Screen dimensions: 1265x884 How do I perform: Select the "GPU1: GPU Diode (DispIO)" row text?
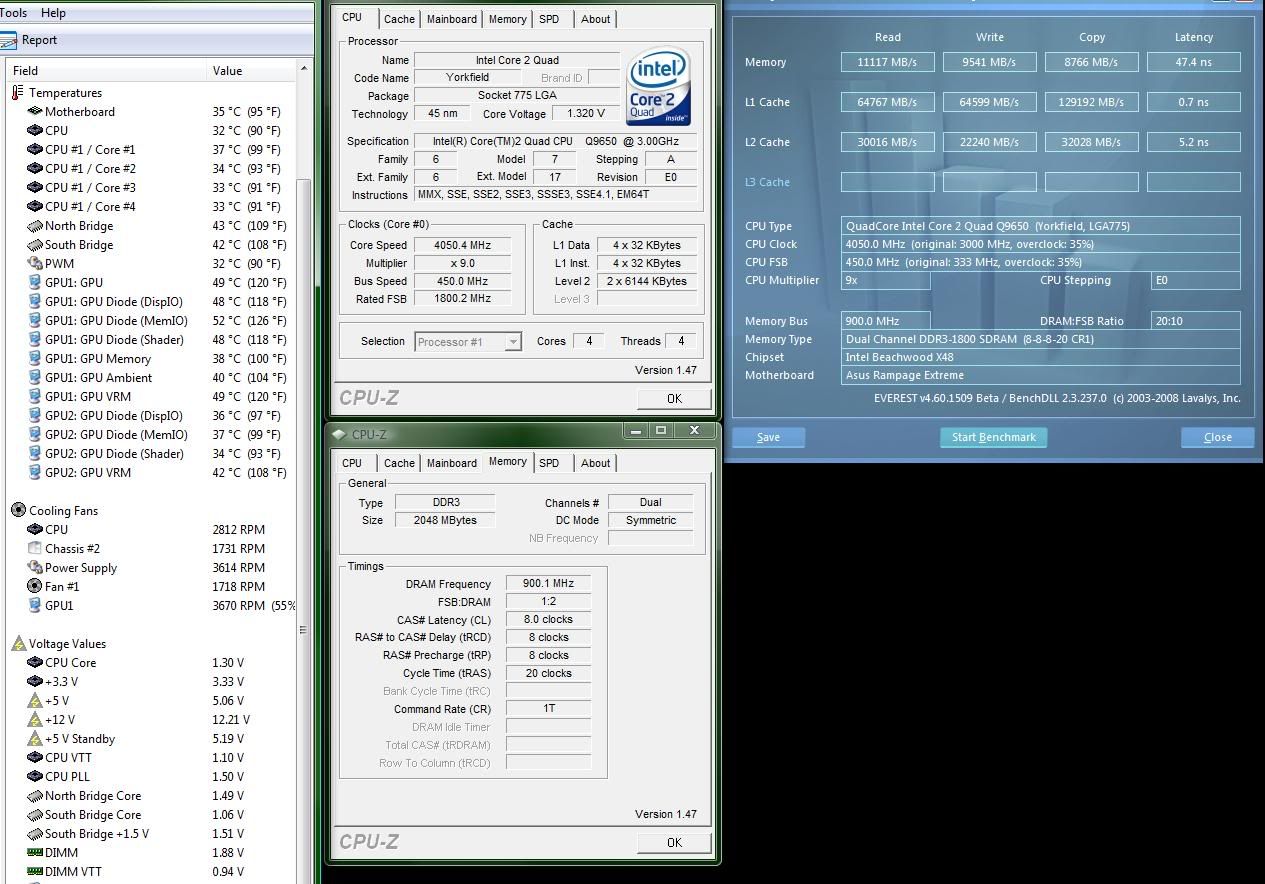[114, 302]
